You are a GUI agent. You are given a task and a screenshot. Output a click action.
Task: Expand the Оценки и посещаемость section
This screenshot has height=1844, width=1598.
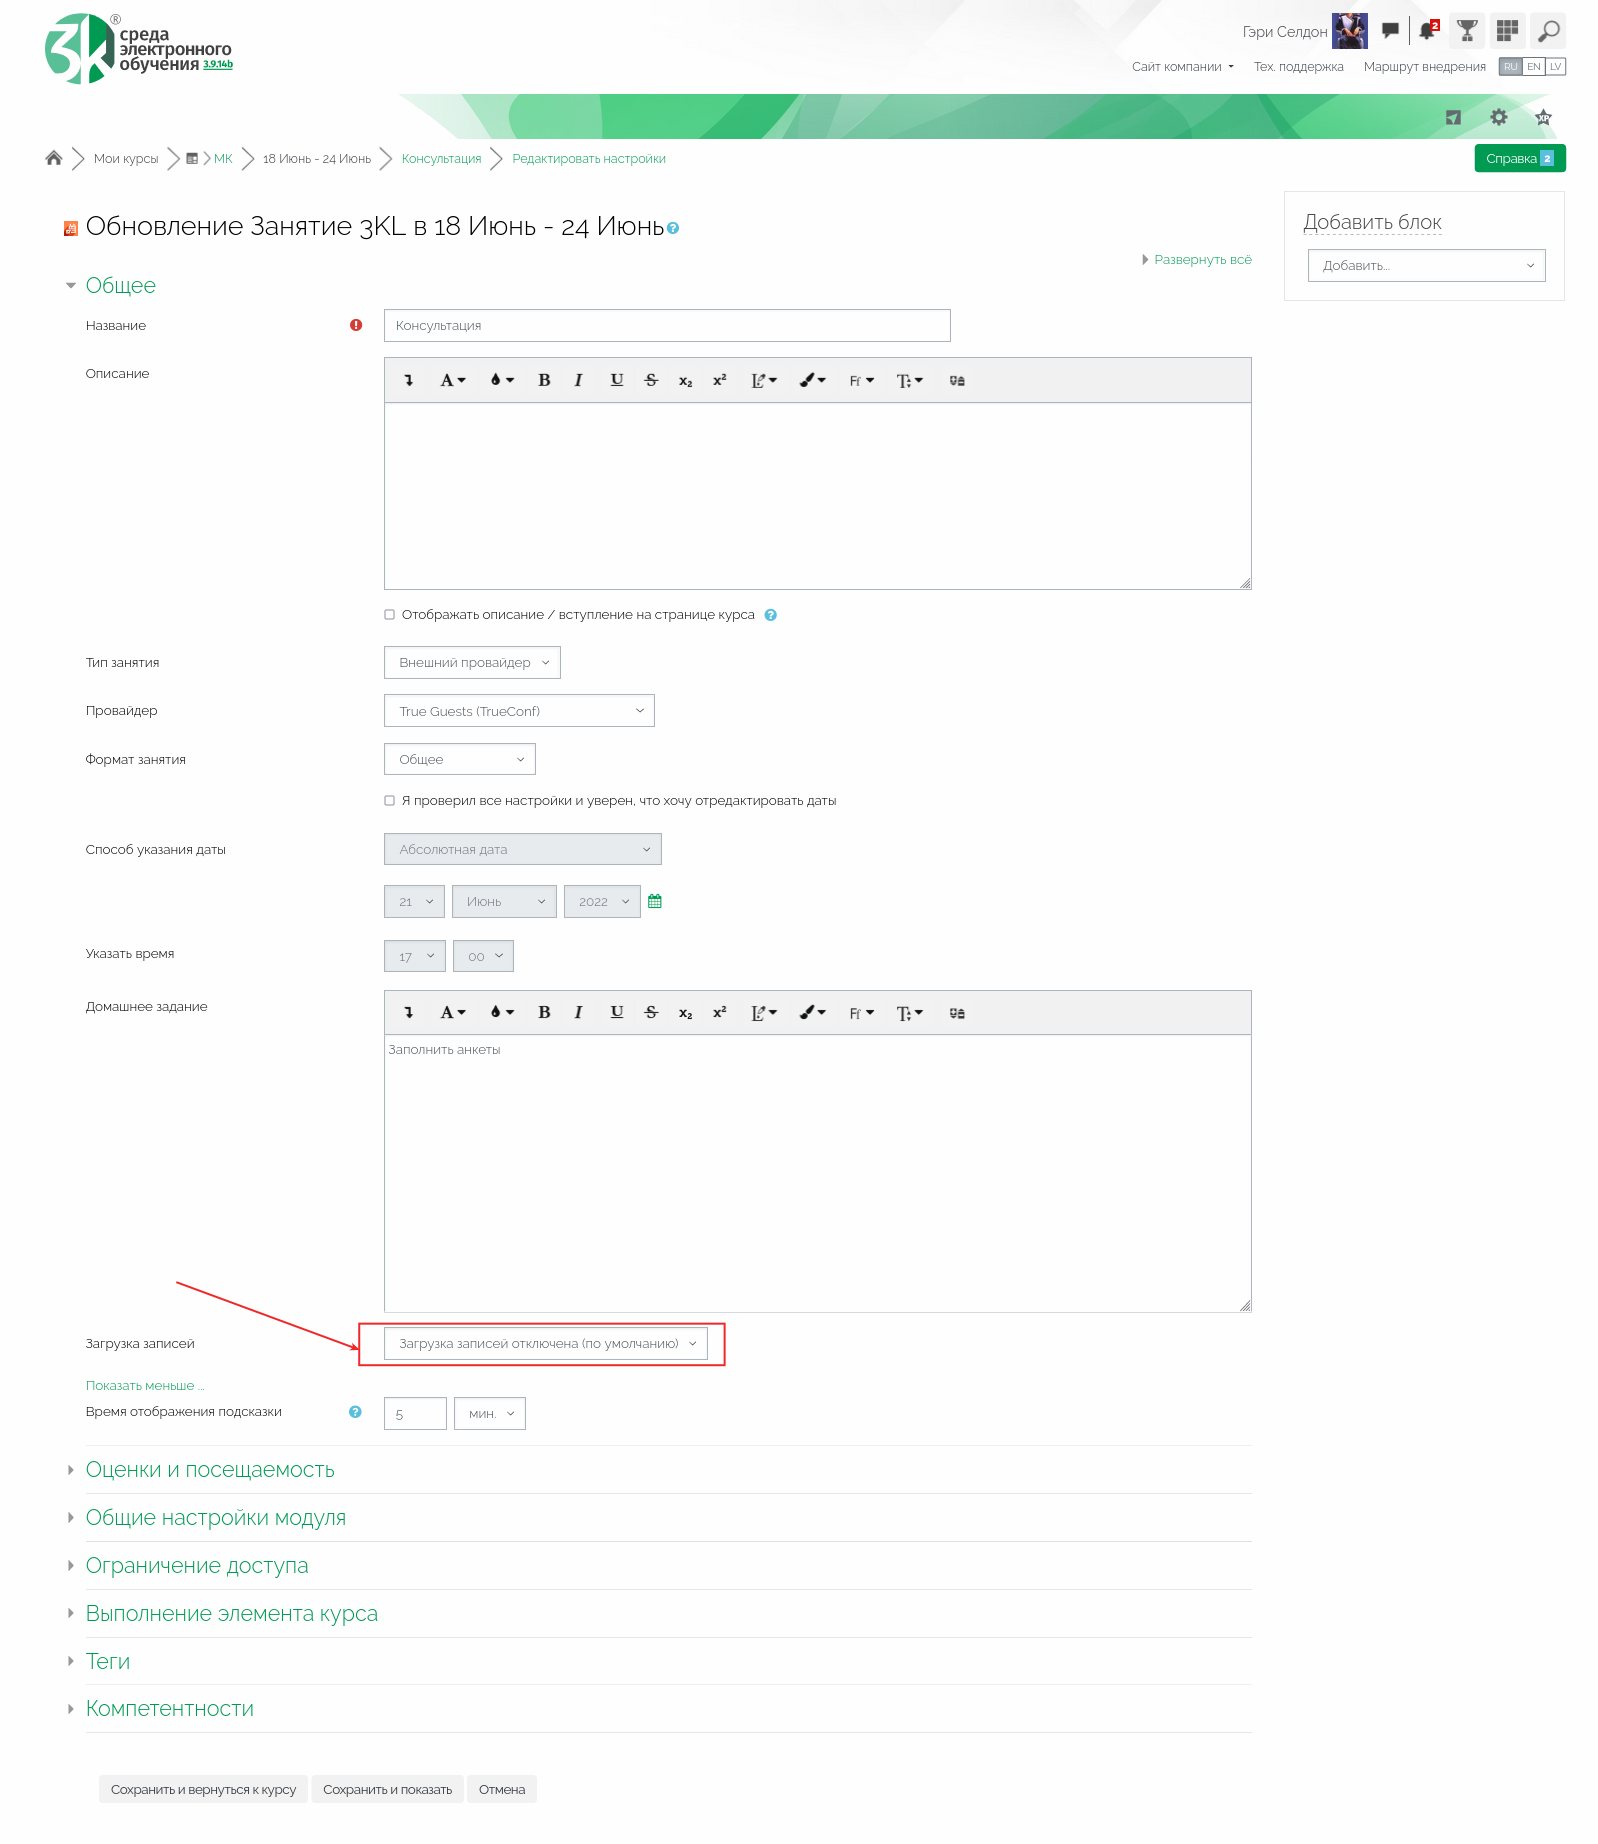tap(210, 1469)
